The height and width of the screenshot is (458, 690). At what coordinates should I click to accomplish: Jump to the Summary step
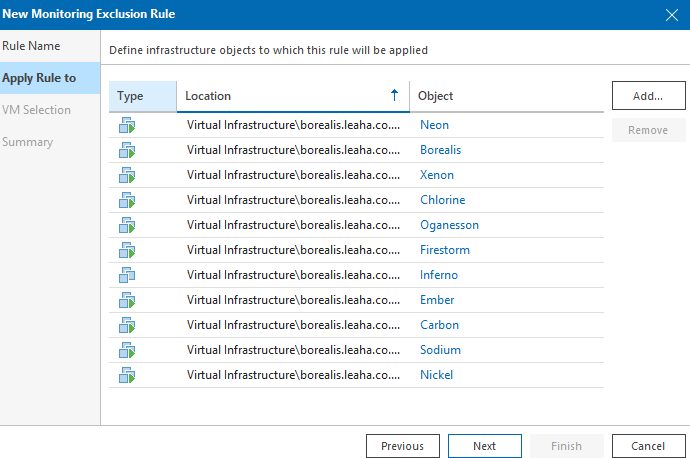coord(27,142)
